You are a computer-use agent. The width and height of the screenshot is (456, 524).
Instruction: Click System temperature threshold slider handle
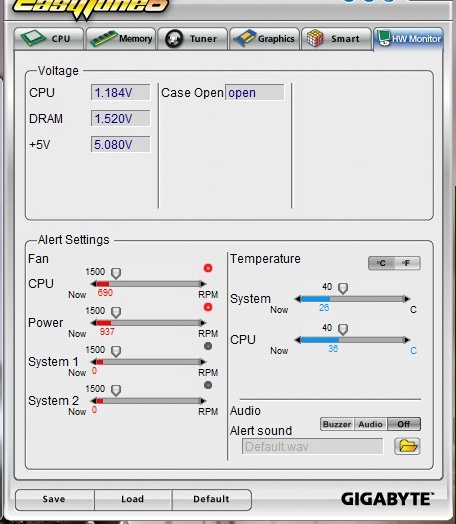click(x=343, y=288)
